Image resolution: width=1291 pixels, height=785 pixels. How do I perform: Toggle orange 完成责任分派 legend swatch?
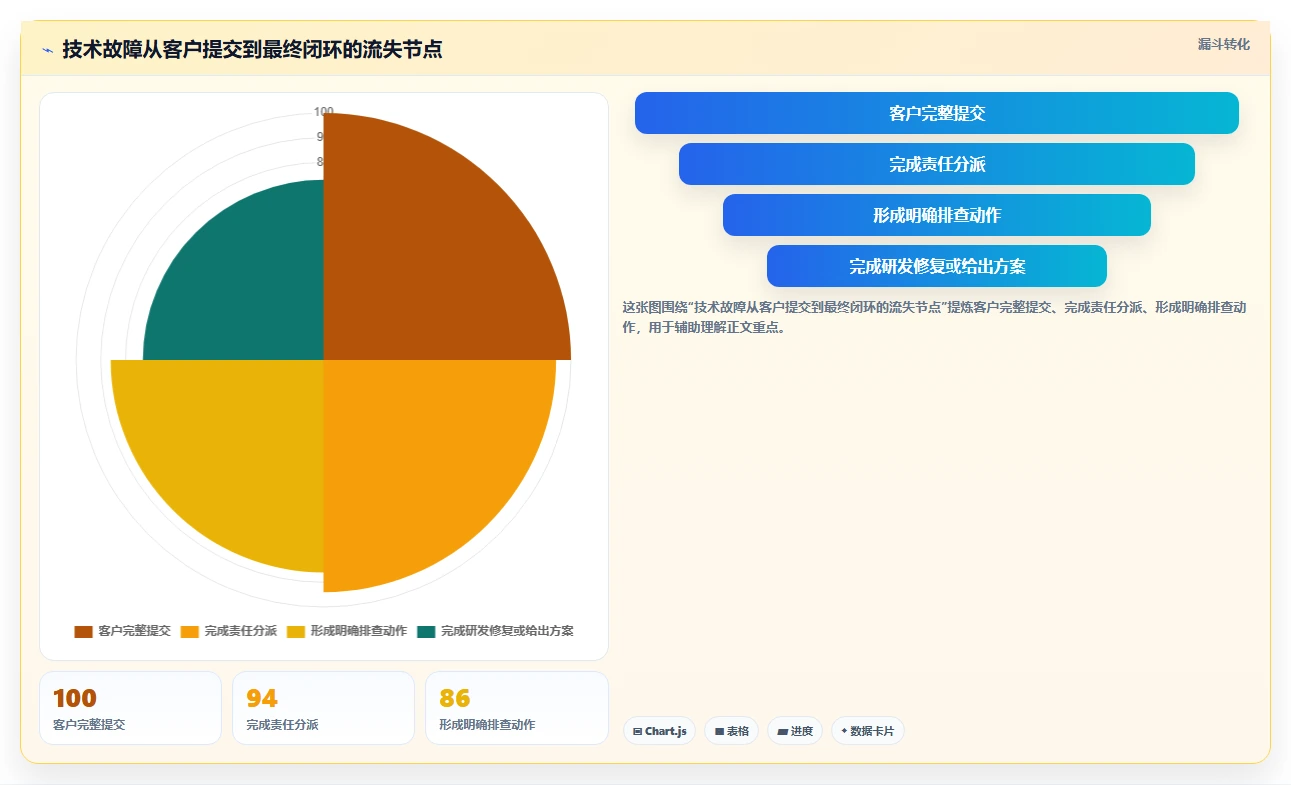[x=190, y=631]
